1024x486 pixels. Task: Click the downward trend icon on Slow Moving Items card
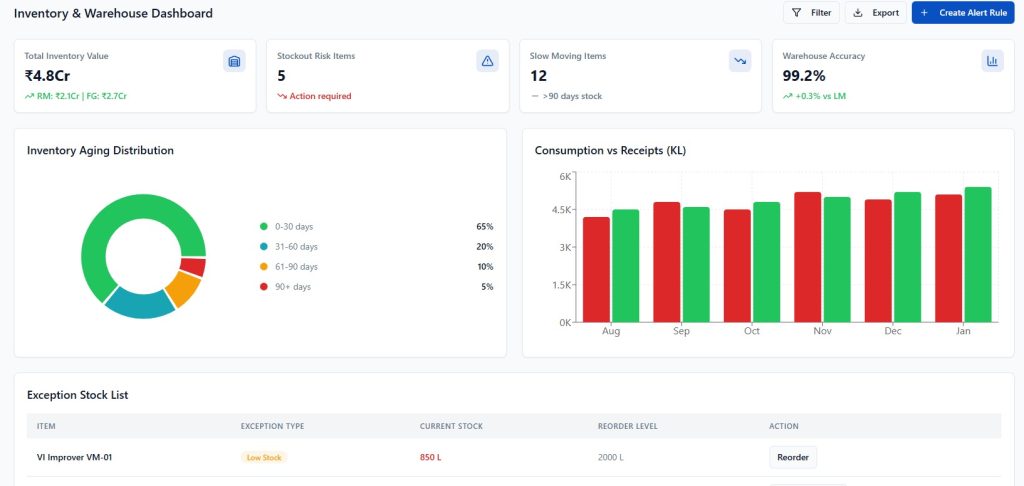(740, 61)
